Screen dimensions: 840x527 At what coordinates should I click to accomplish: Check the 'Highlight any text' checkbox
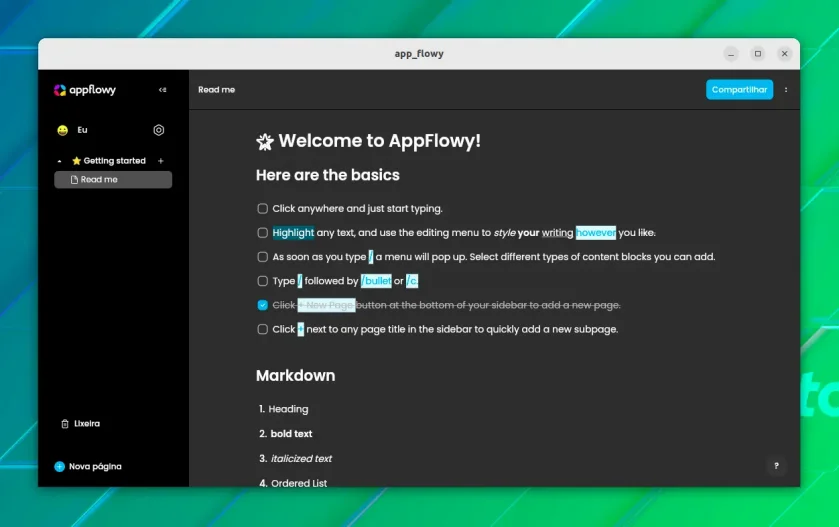262,232
